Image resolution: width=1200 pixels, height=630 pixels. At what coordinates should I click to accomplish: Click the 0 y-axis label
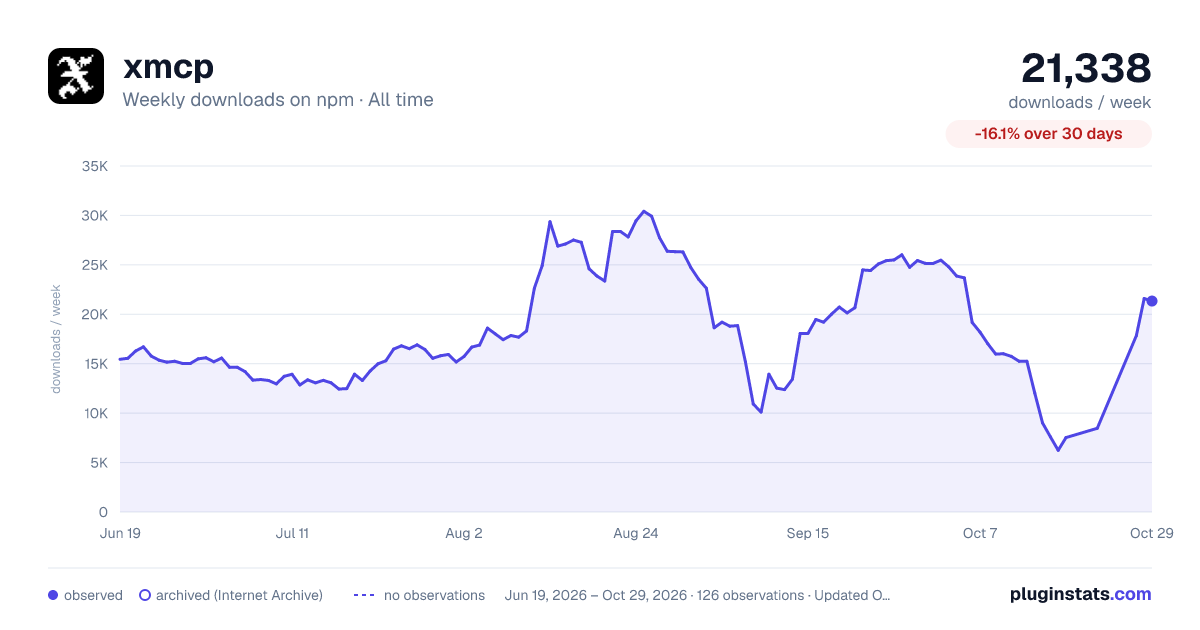click(x=103, y=512)
